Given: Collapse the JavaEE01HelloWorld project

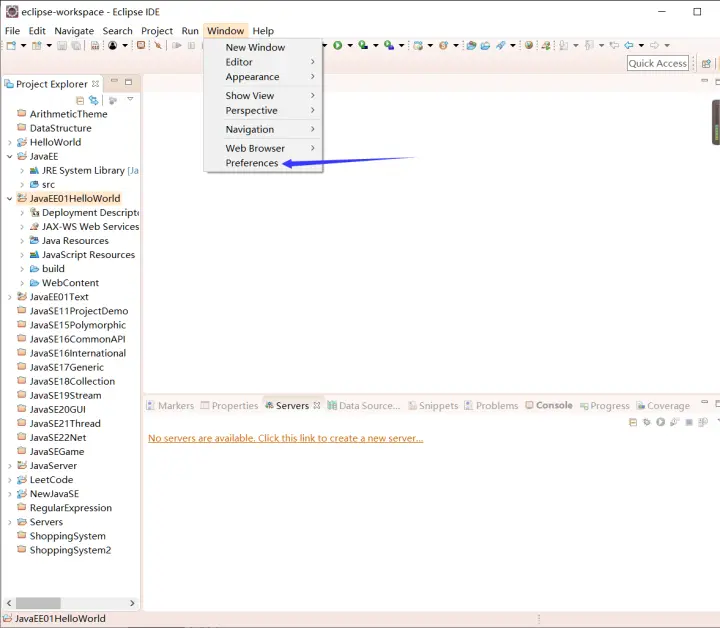Looking at the screenshot, I should (x=10, y=199).
